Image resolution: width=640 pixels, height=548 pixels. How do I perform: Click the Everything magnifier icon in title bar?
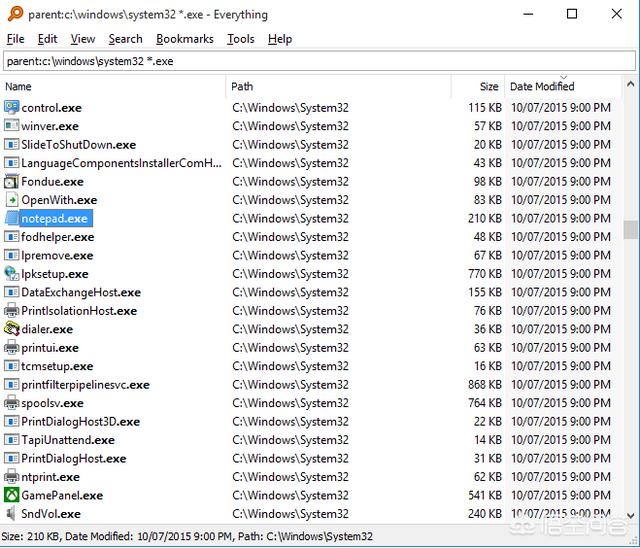coord(14,14)
